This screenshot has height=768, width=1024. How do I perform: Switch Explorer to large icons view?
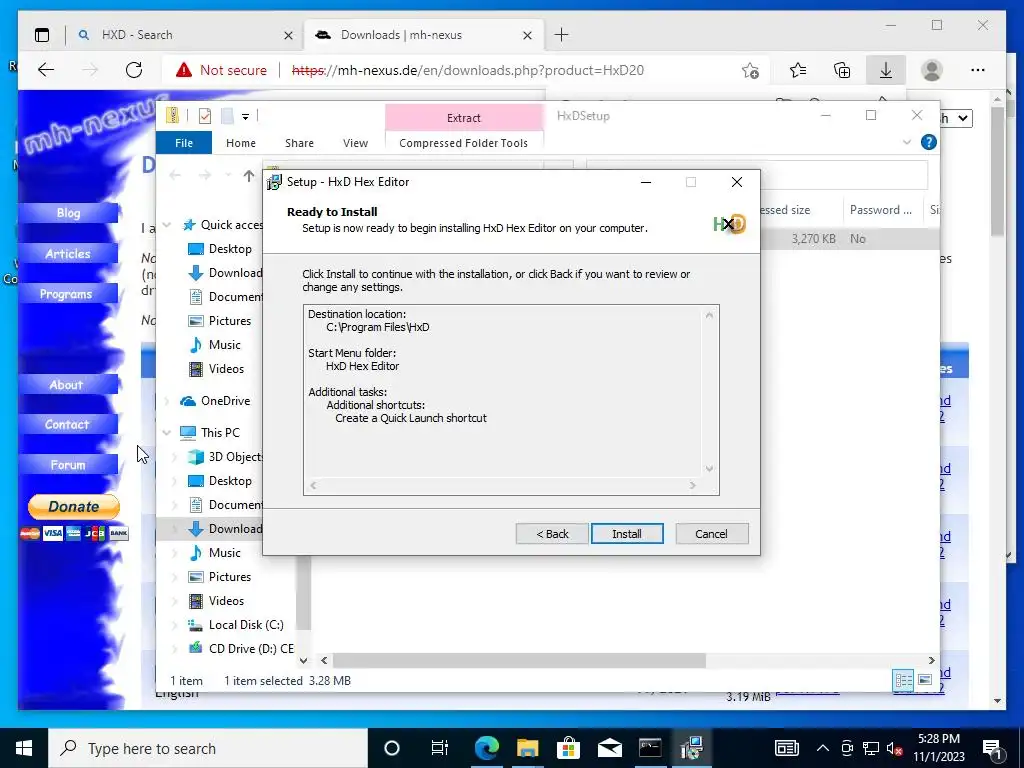coord(925,680)
